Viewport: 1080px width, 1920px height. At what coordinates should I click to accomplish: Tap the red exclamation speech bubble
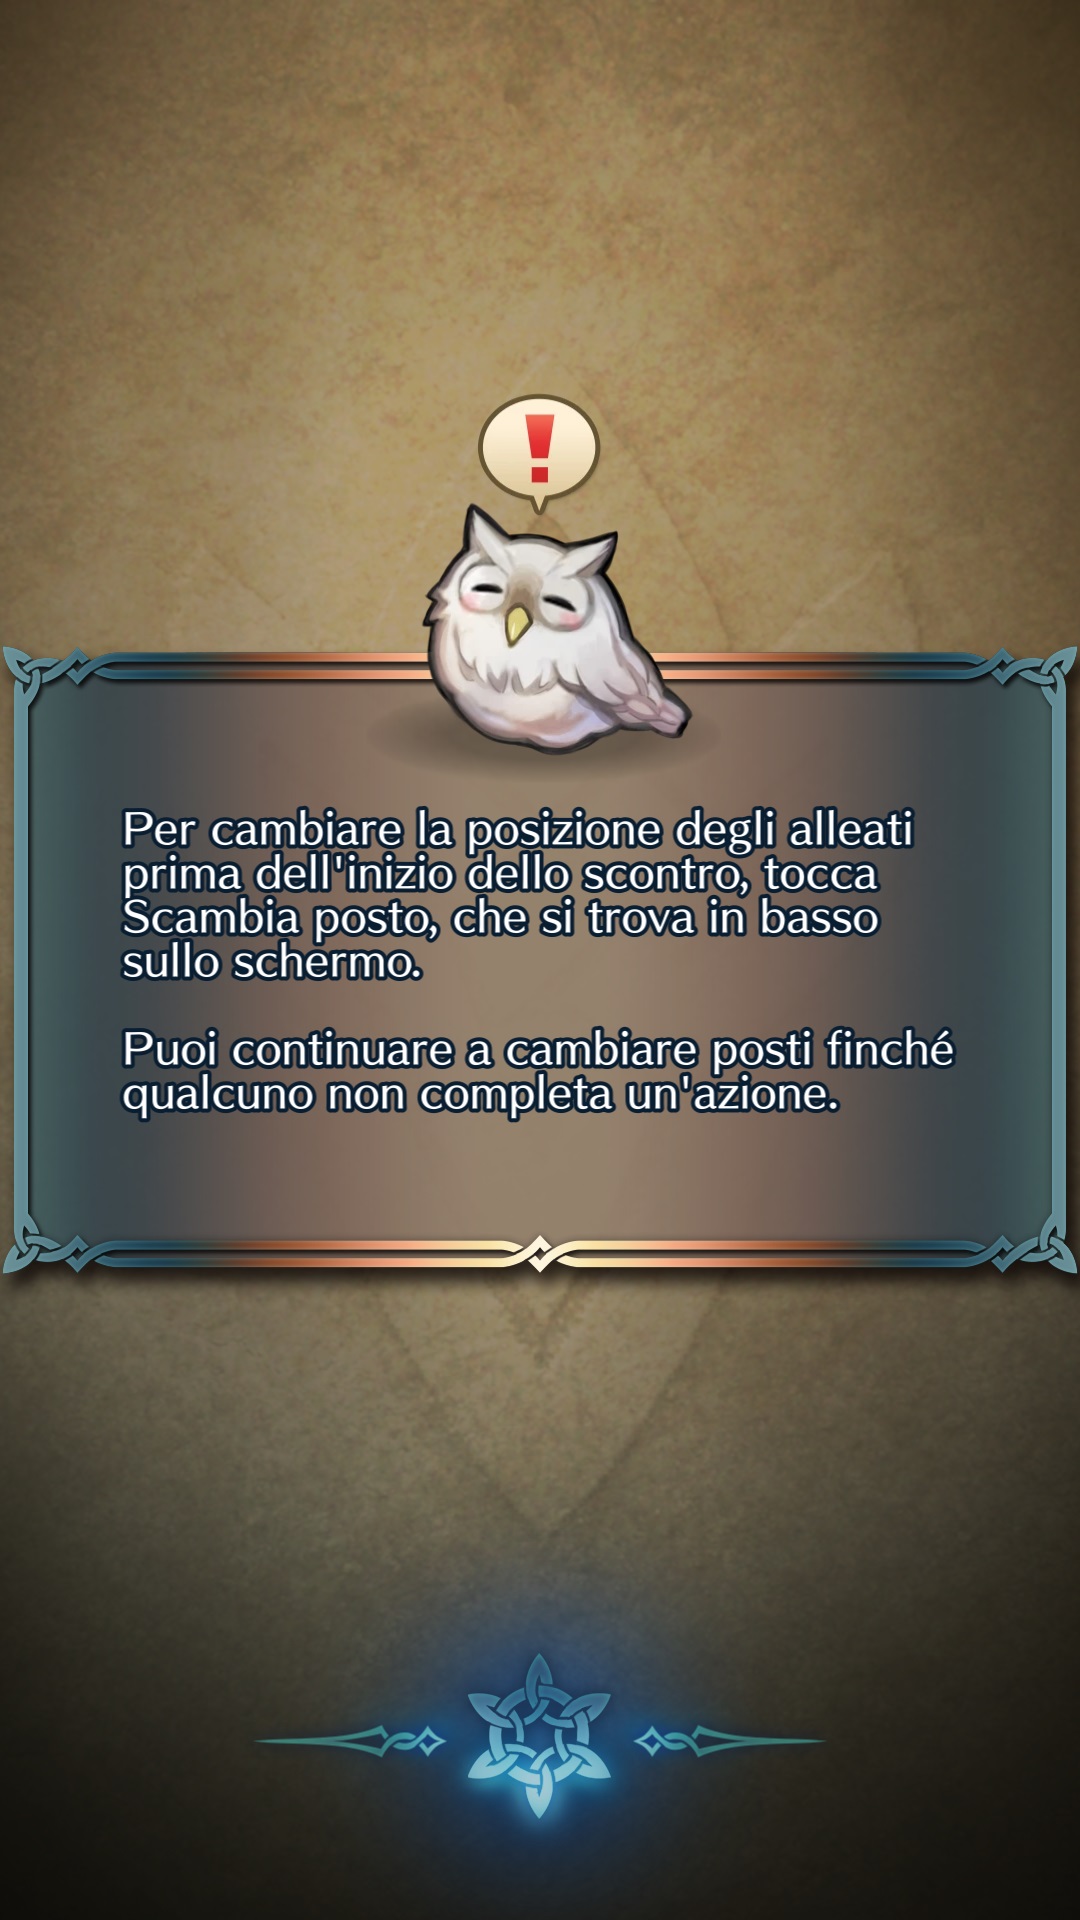coord(539,450)
